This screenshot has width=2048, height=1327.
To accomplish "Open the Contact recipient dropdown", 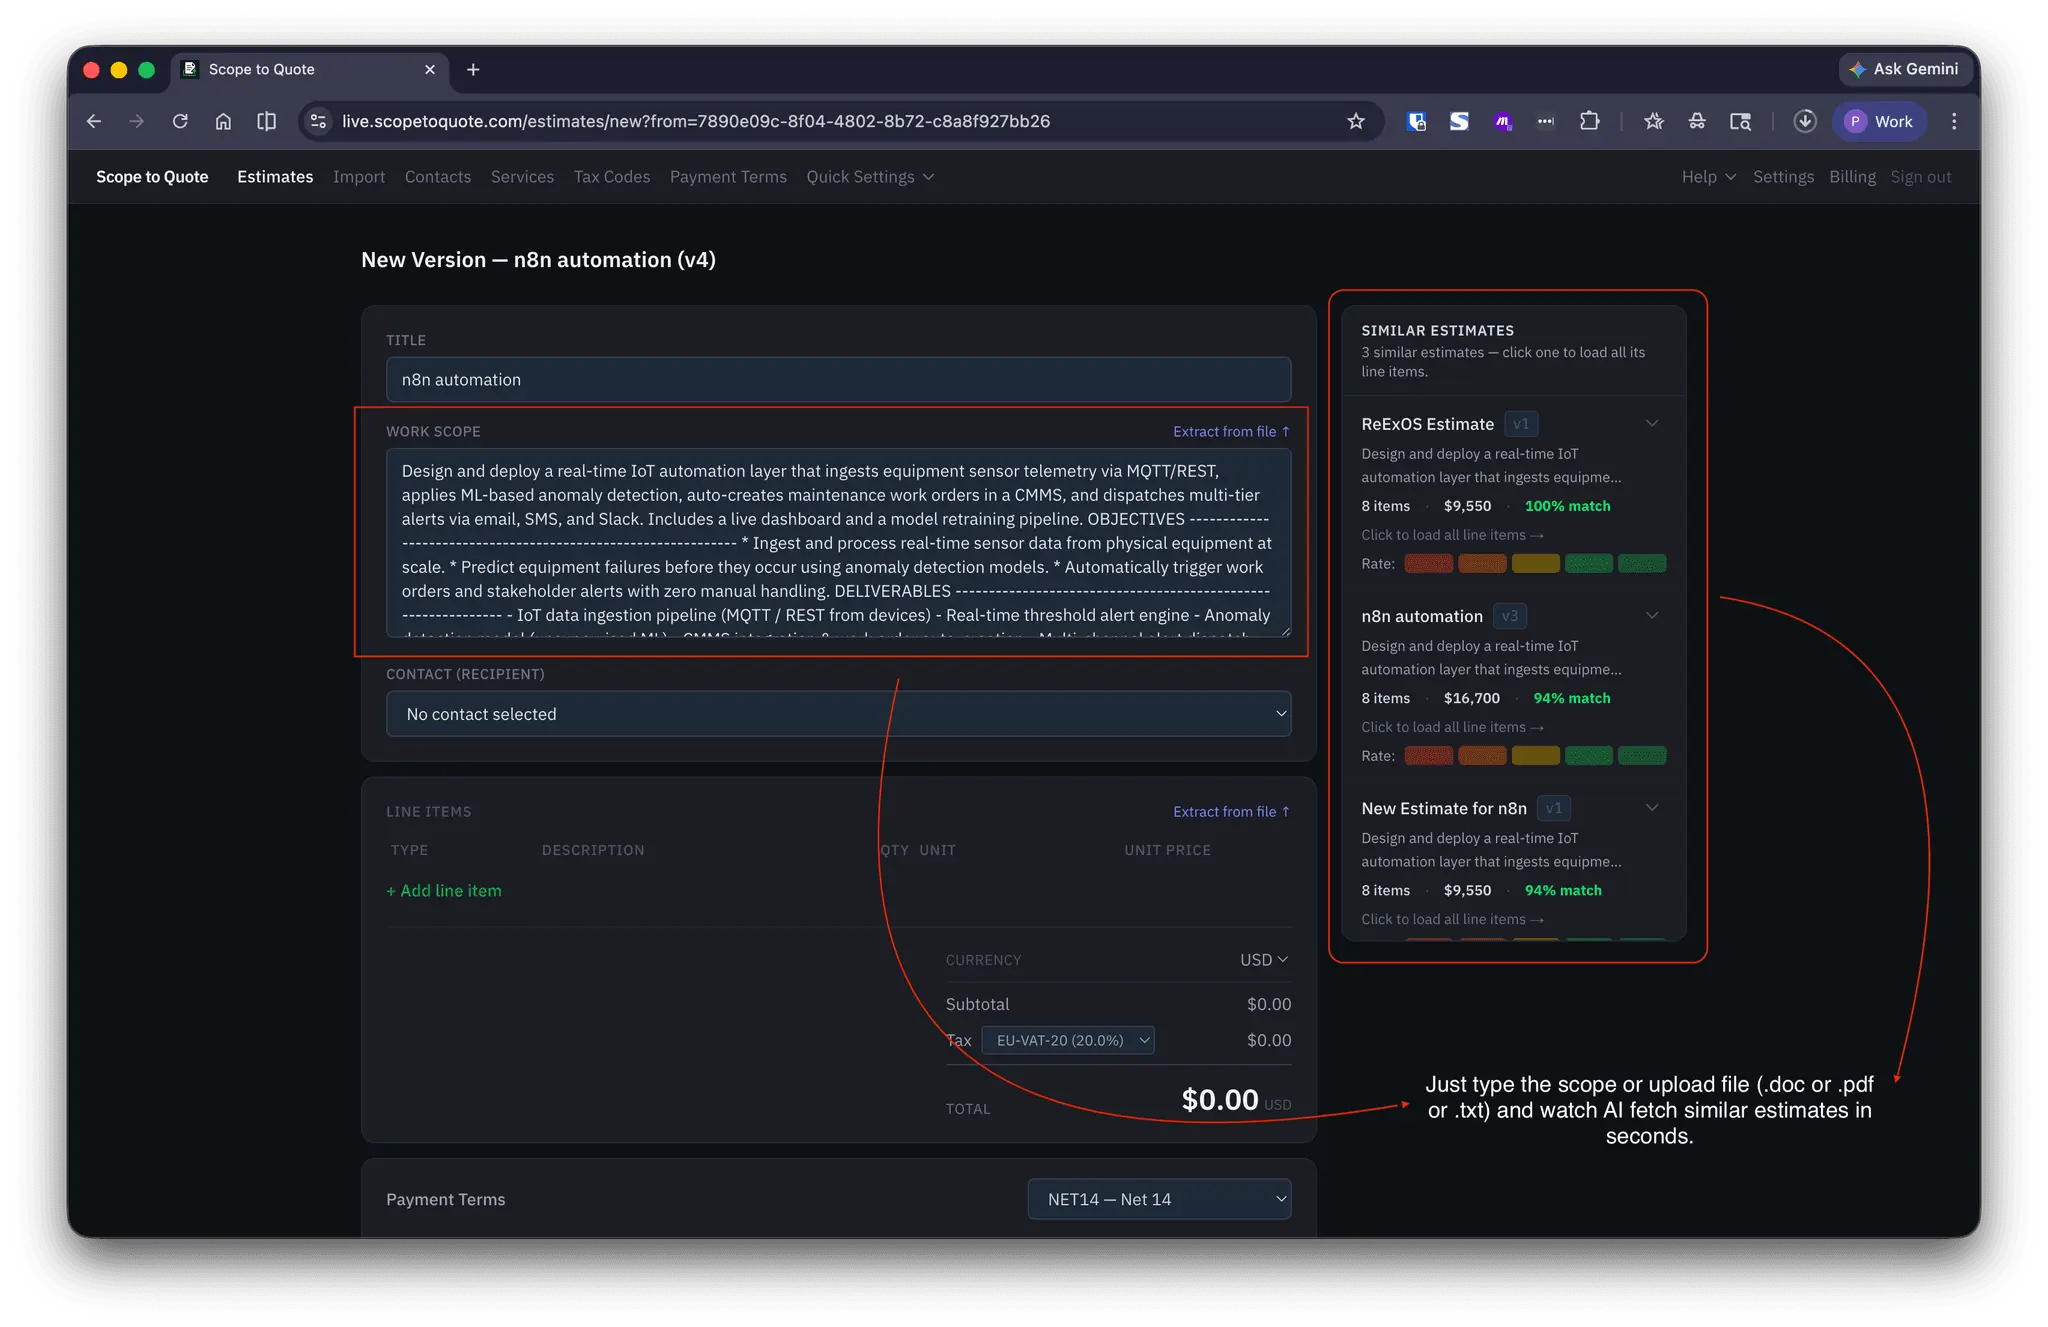I will (x=838, y=714).
